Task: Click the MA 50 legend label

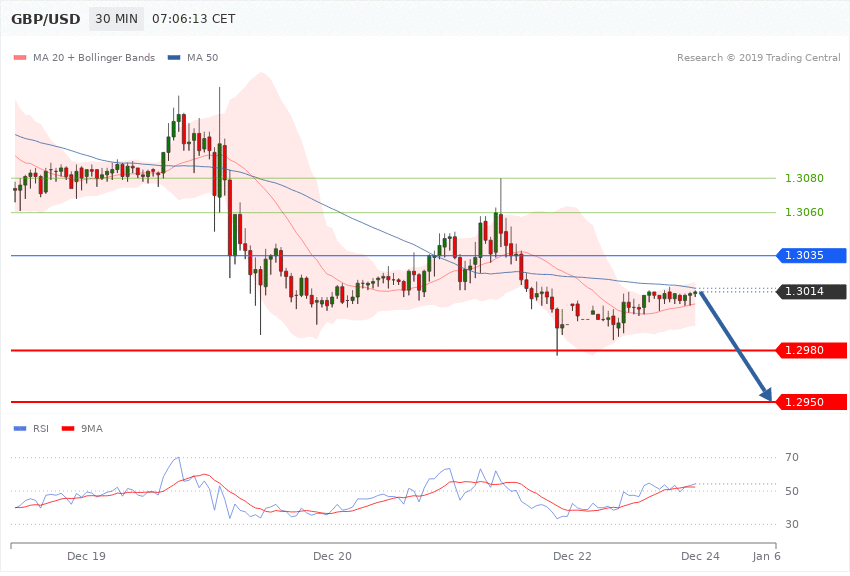Action: pyautogui.click(x=202, y=57)
